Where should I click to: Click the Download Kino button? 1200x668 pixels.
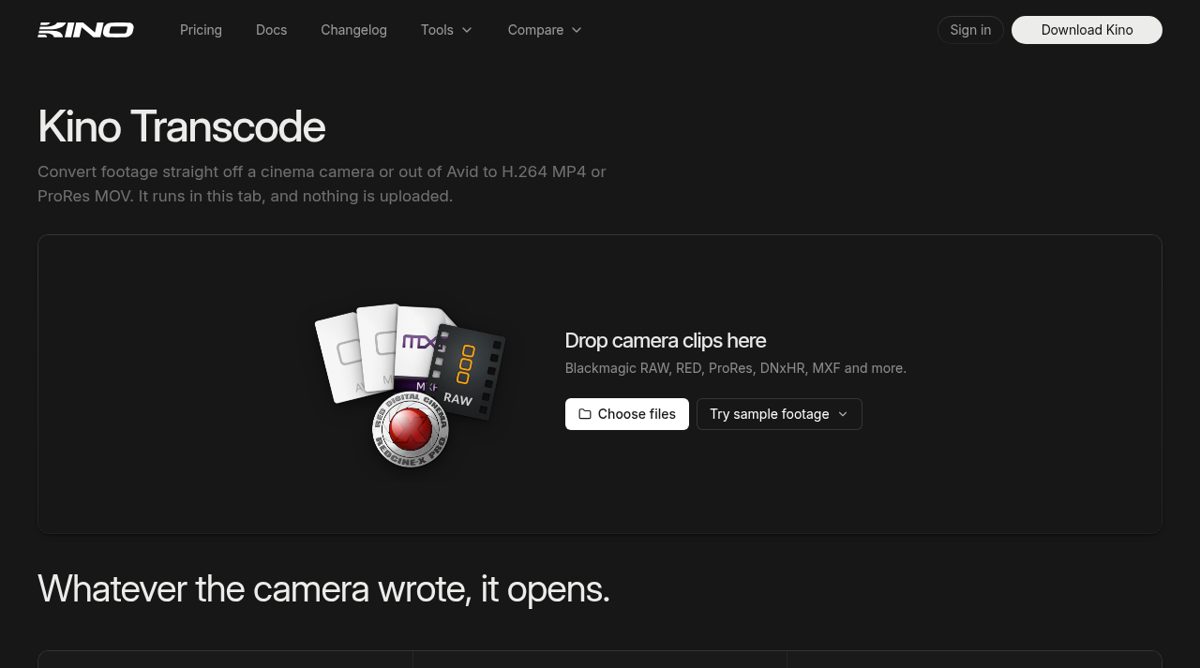pos(1087,30)
